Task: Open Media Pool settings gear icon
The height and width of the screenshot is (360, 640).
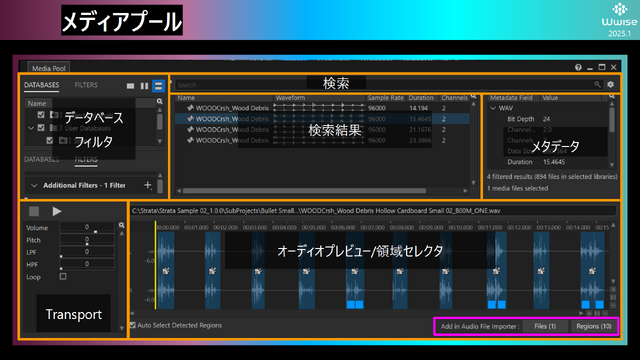Action: point(610,84)
